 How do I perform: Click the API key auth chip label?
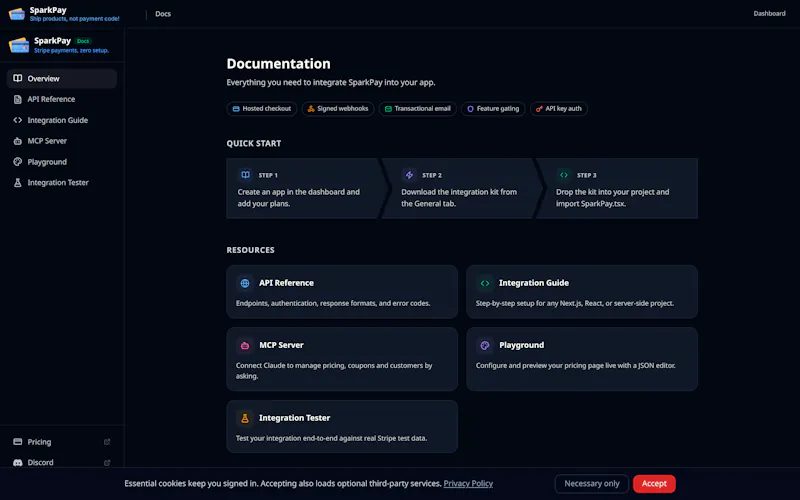tap(563, 109)
